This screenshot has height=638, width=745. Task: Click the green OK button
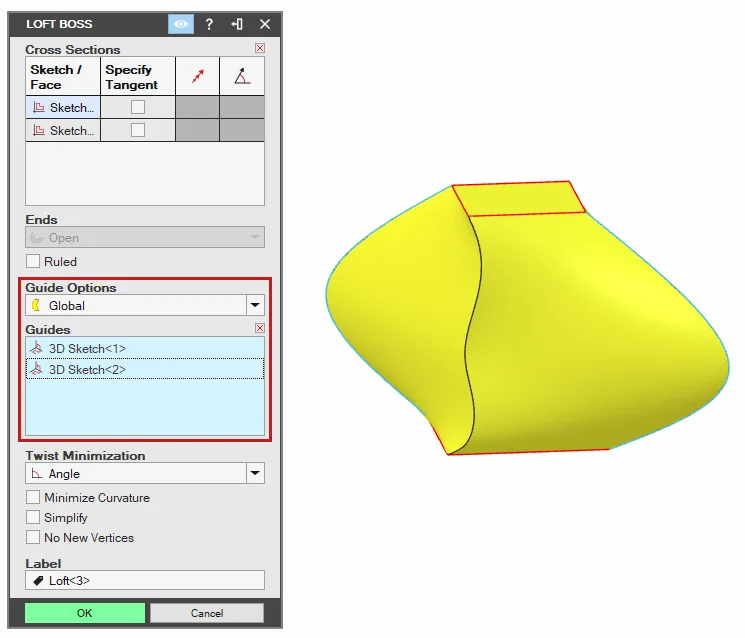[x=85, y=613]
